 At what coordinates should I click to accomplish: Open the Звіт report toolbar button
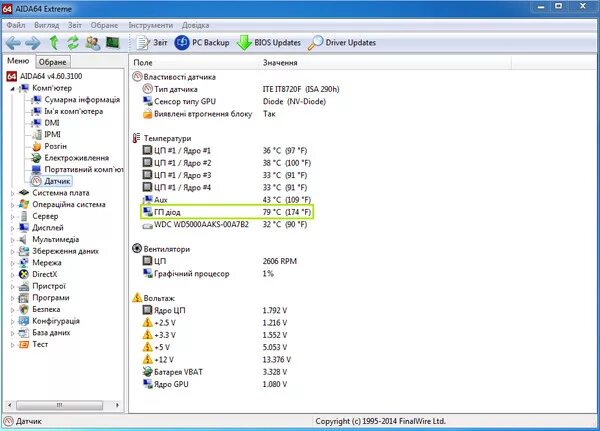(152, 42)
